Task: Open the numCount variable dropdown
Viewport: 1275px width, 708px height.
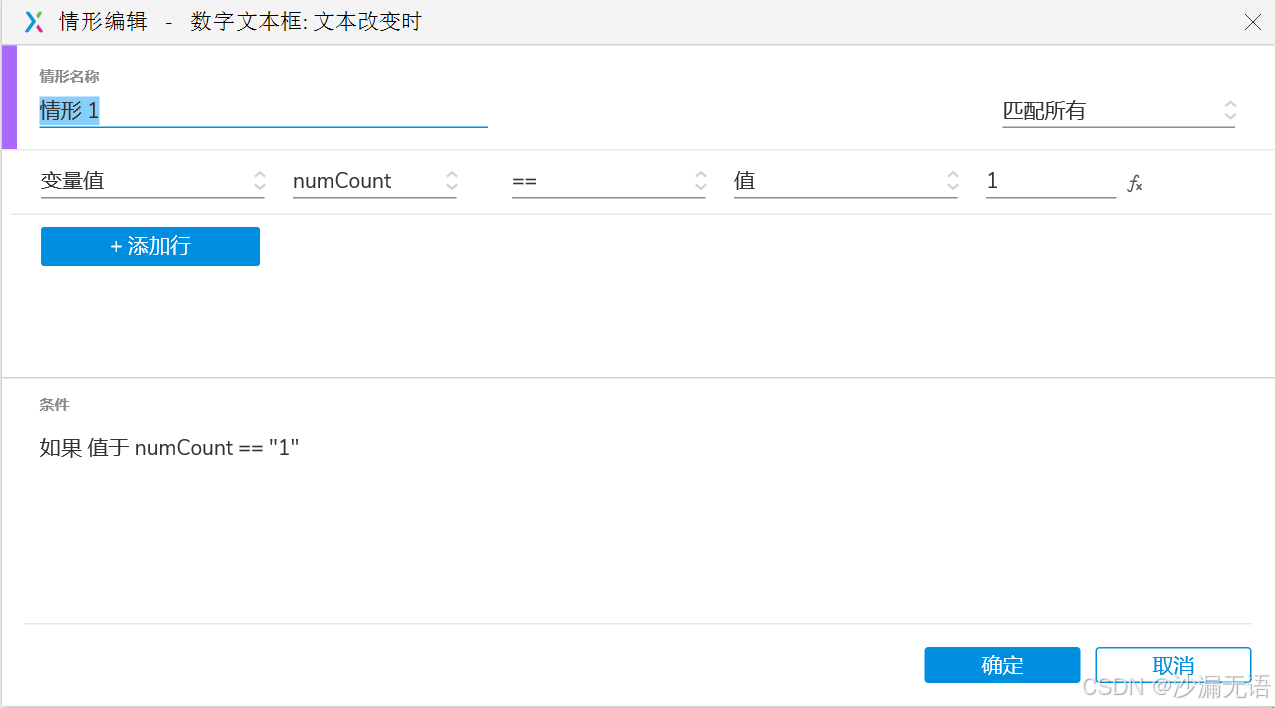Action: click(375, 181)
